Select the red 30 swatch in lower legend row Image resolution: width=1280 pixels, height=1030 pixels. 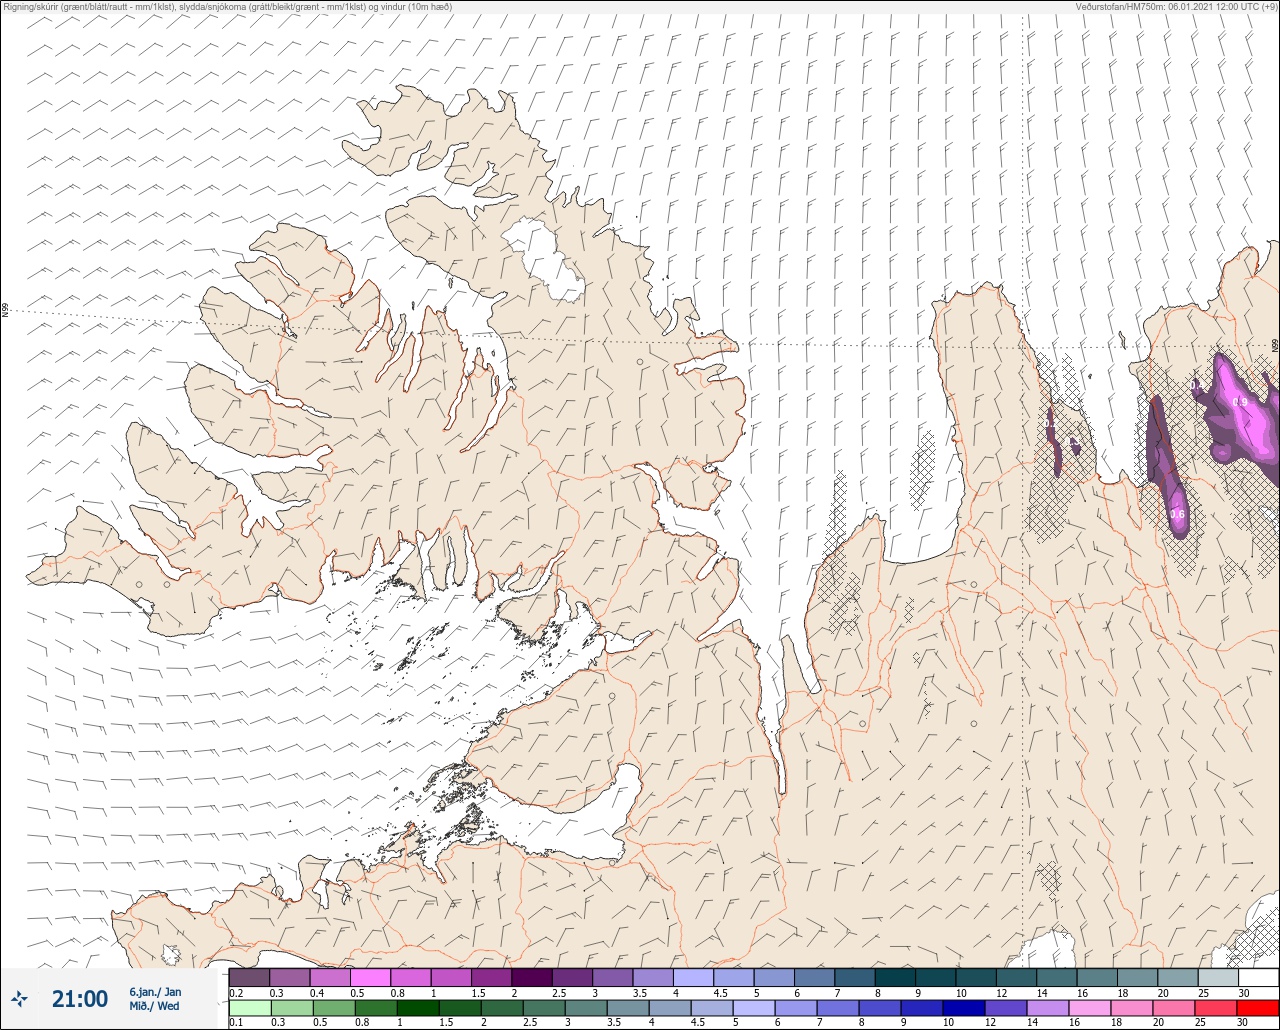tap(1258, 1008)
